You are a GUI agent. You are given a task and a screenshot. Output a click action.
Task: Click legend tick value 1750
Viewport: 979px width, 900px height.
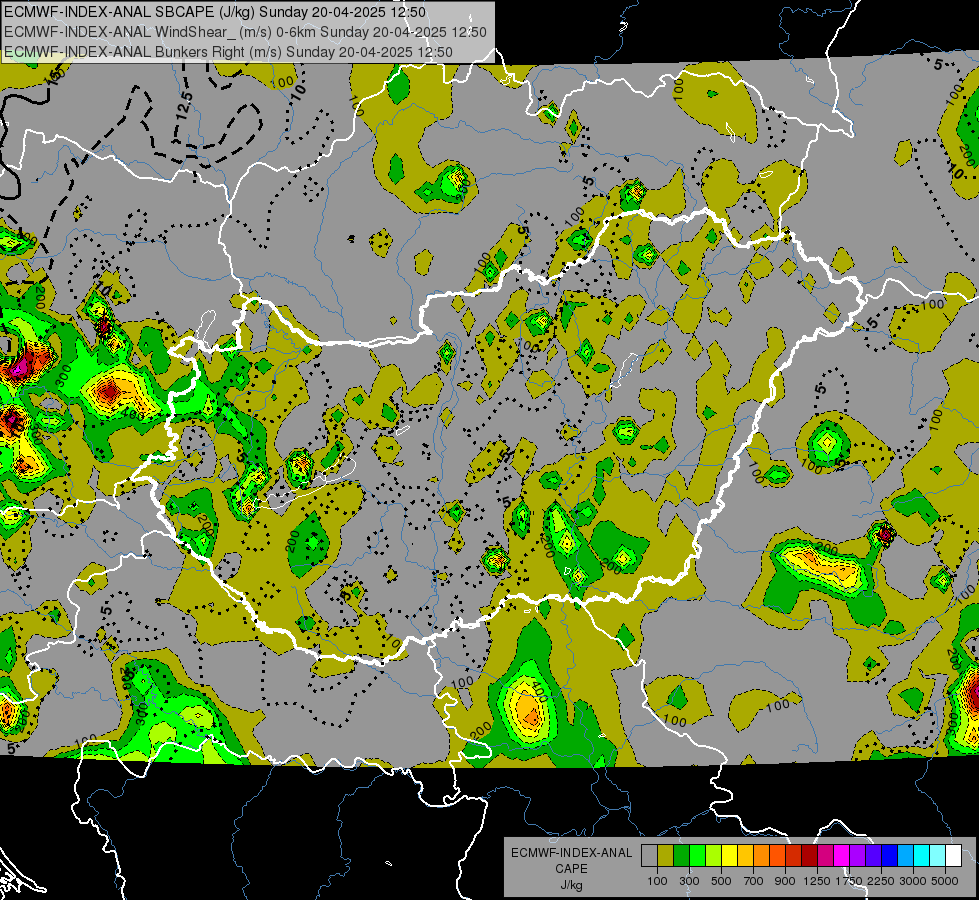850,881
